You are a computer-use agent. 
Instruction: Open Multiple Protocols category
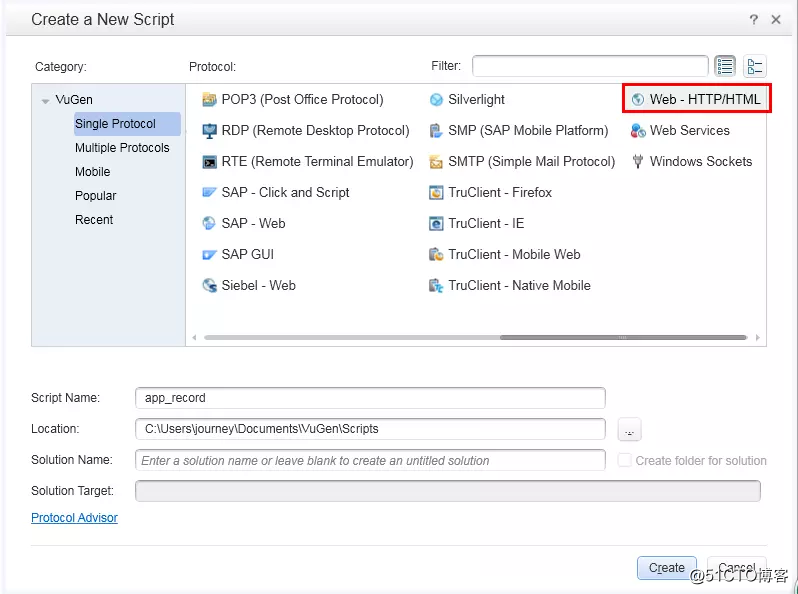tap(122, 148)
